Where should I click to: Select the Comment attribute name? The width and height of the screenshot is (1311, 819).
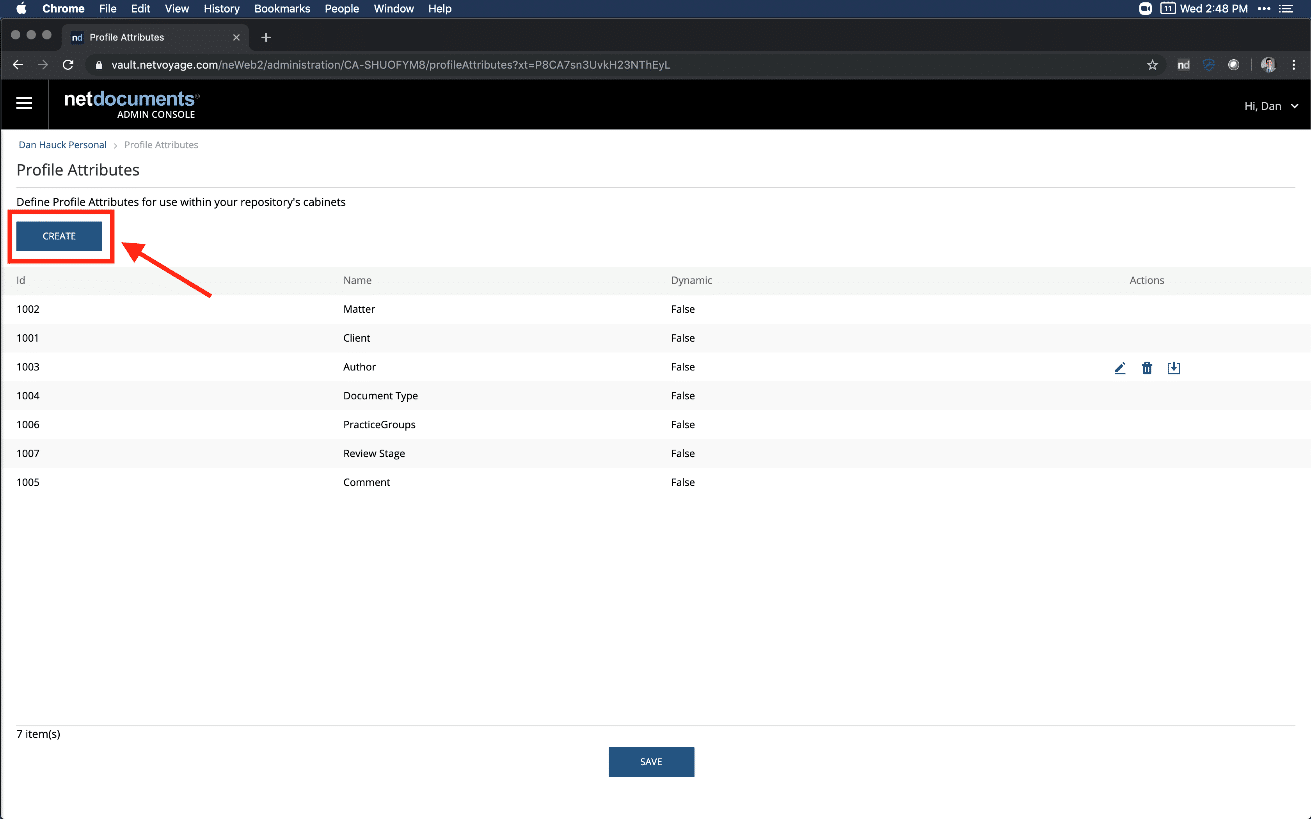point(367,483)
